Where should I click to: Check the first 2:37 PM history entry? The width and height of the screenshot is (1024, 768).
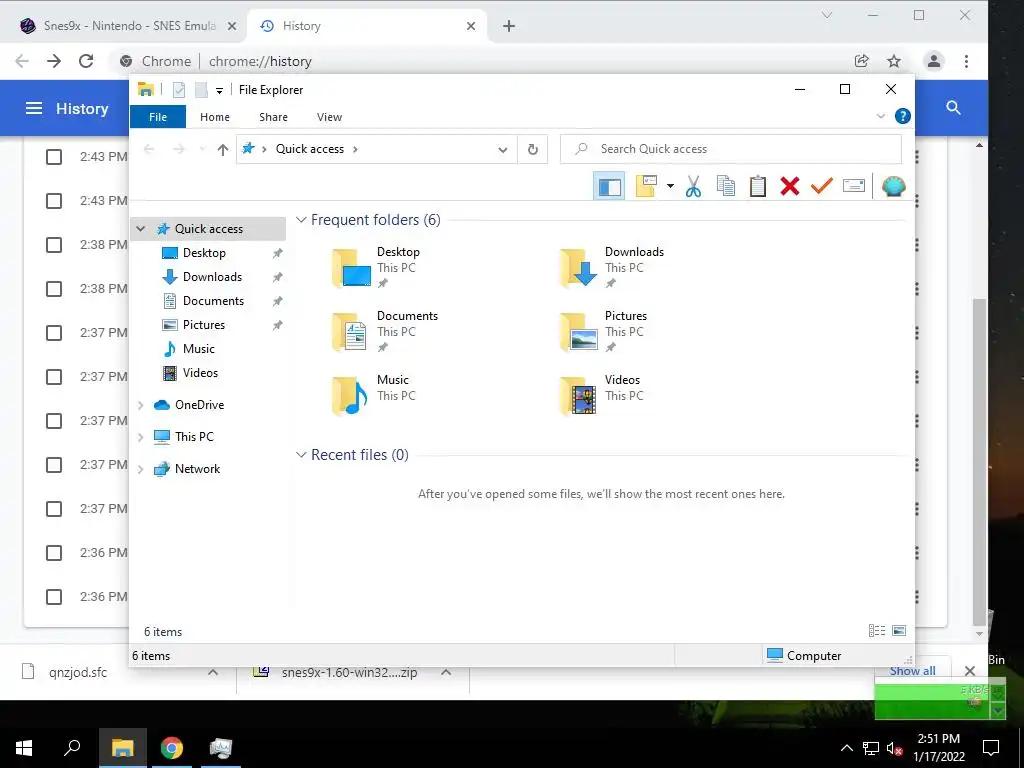(x=54, y=333)
